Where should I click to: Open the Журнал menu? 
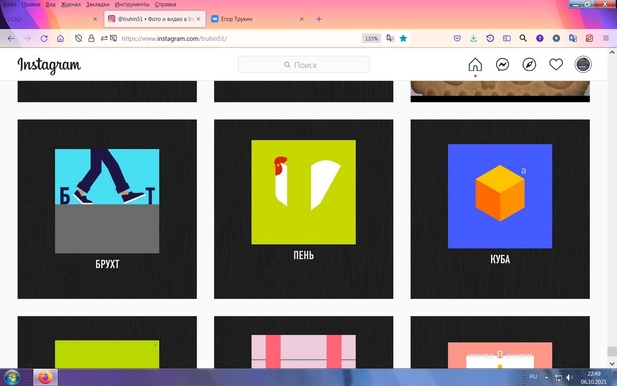pos(71,4)
